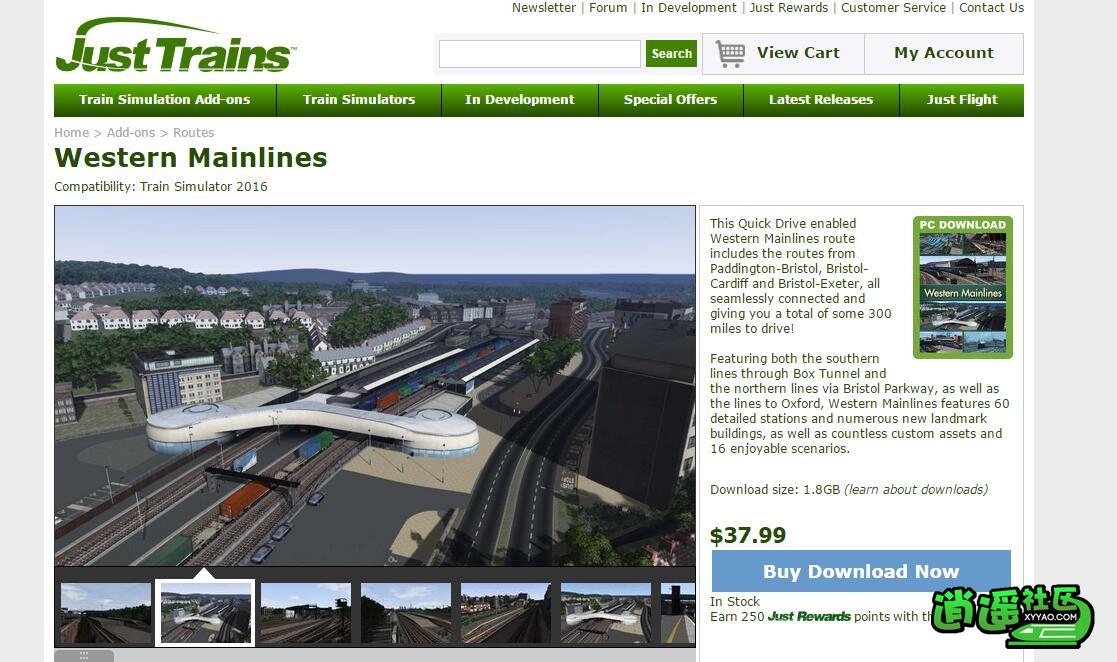Open the Newsletter link
This screenshot has height=662, width=1117.
click(544, 8)
